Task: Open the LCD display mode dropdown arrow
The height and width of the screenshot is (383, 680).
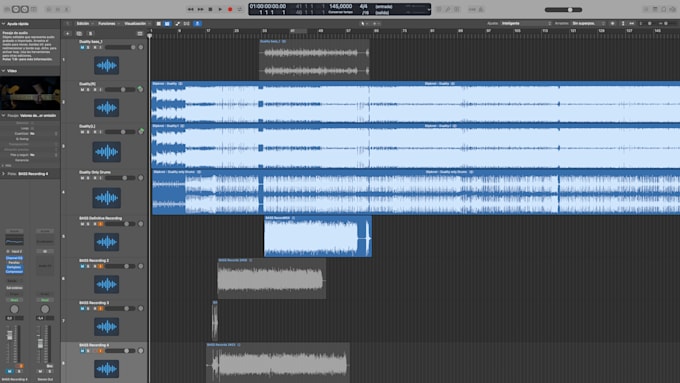Action: click(428, 9)
